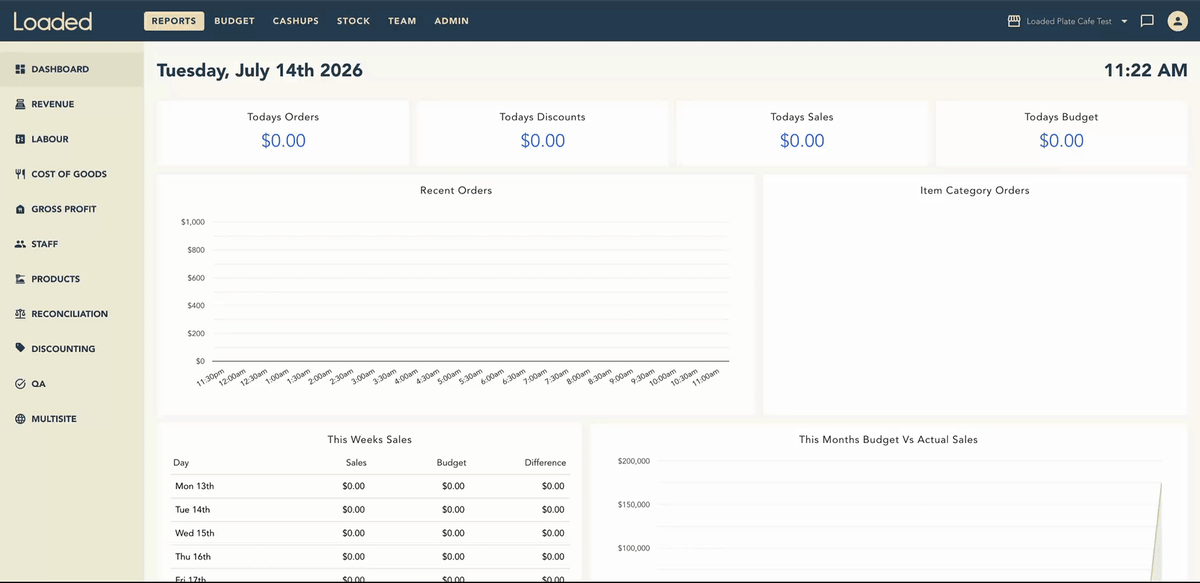The image size is (1200, 583).
Task: Expand the venue selector dropdown arrow
Action: (1124, 21)
